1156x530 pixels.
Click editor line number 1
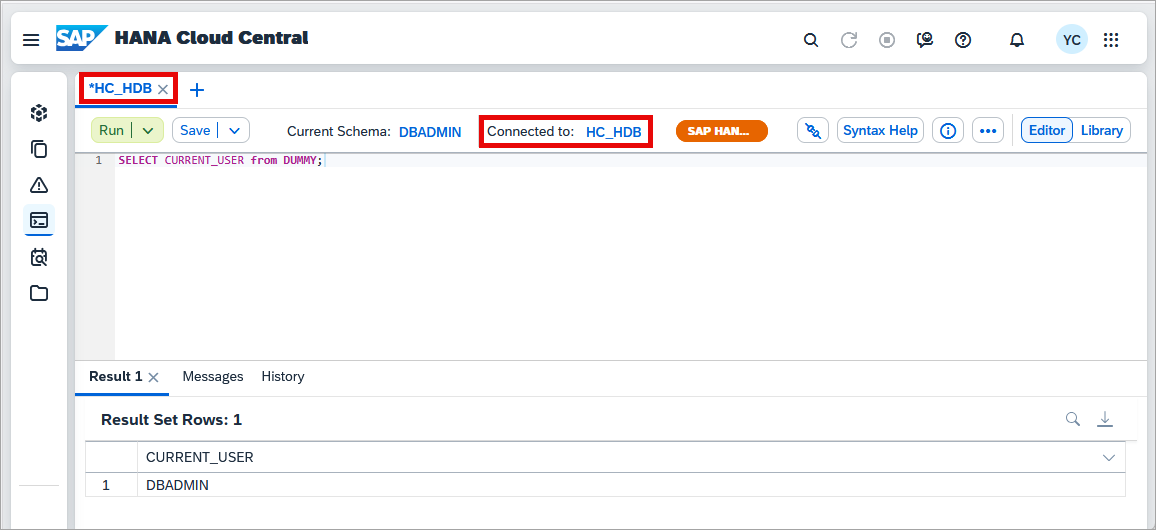(x=98, y=161)
